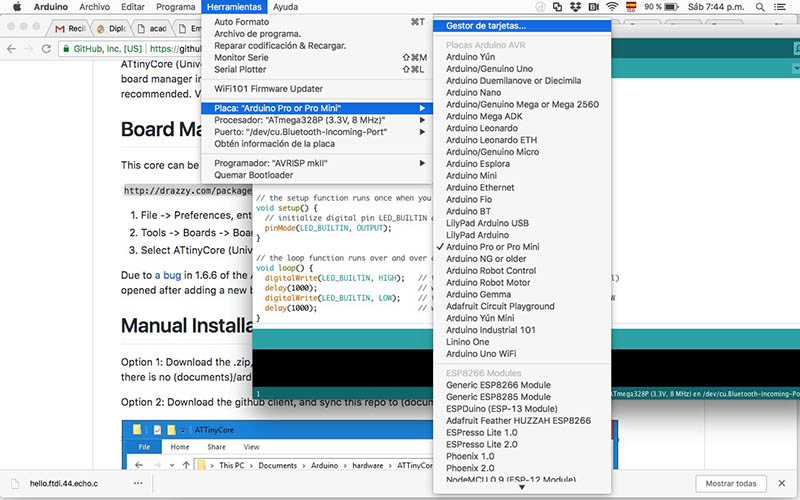
Task: Open the Editar menu
Action: [133, 7]
